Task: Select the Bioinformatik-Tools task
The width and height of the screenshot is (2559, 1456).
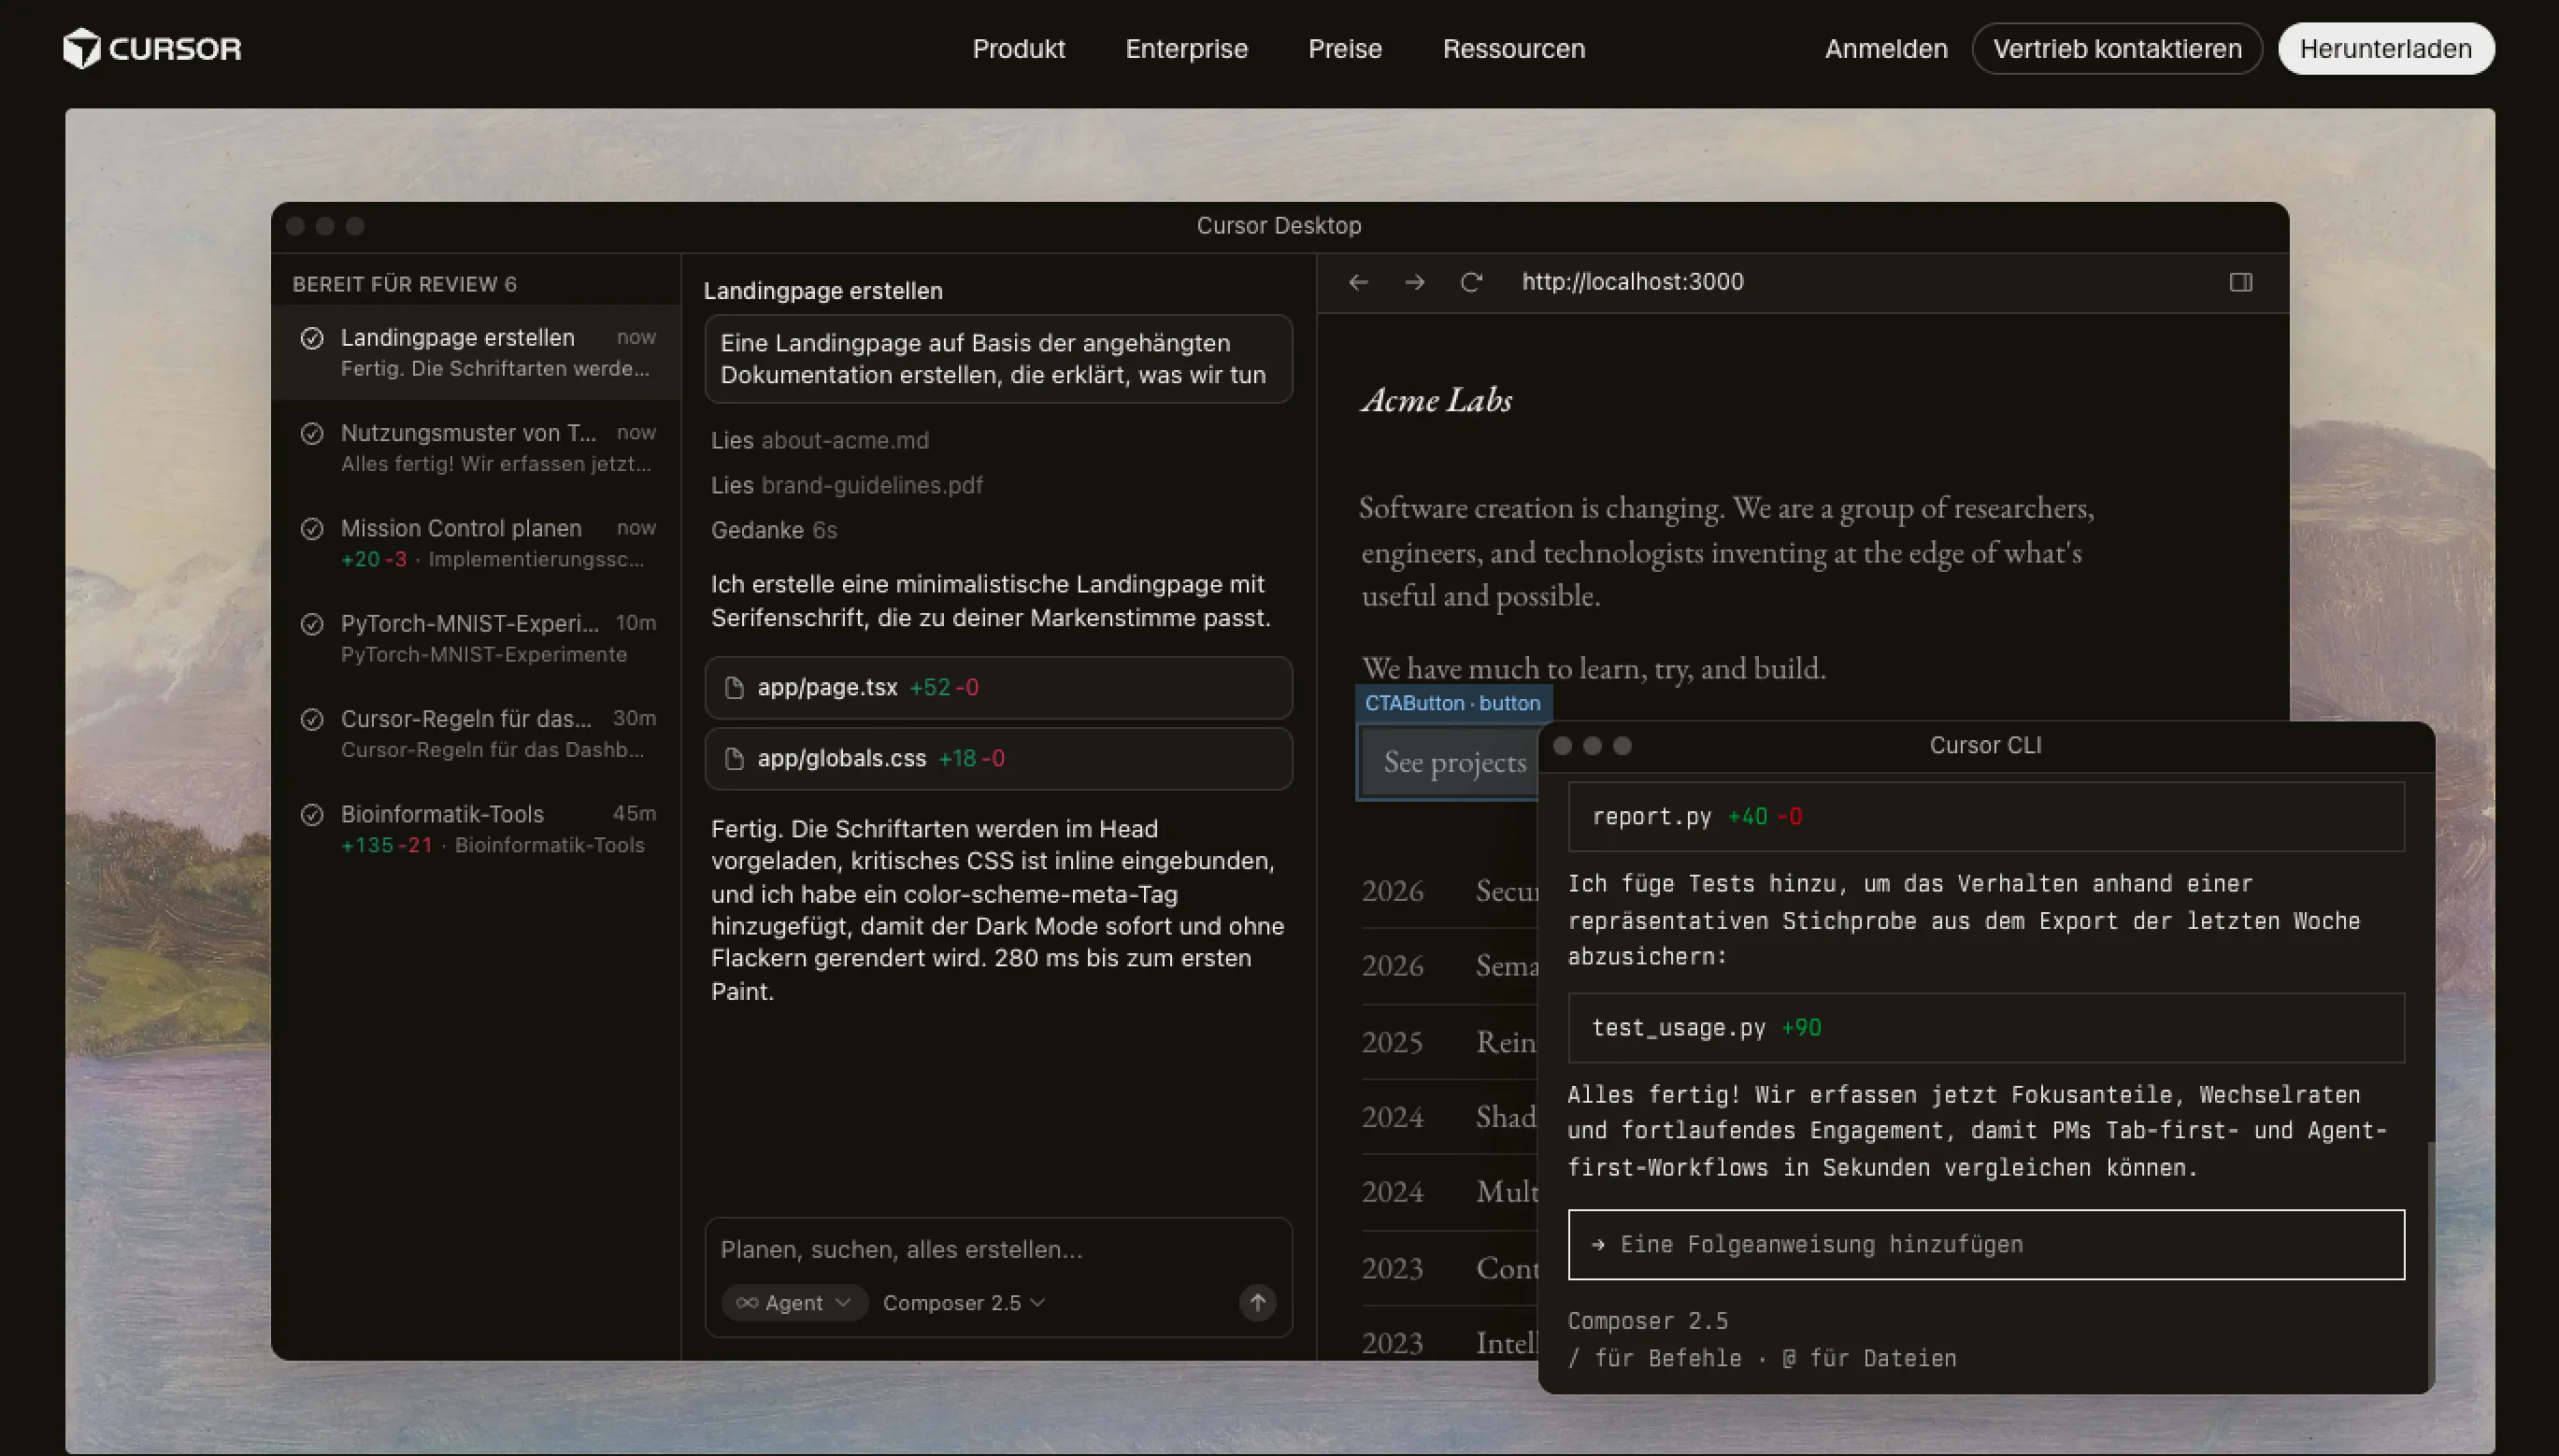Action: 476,828
